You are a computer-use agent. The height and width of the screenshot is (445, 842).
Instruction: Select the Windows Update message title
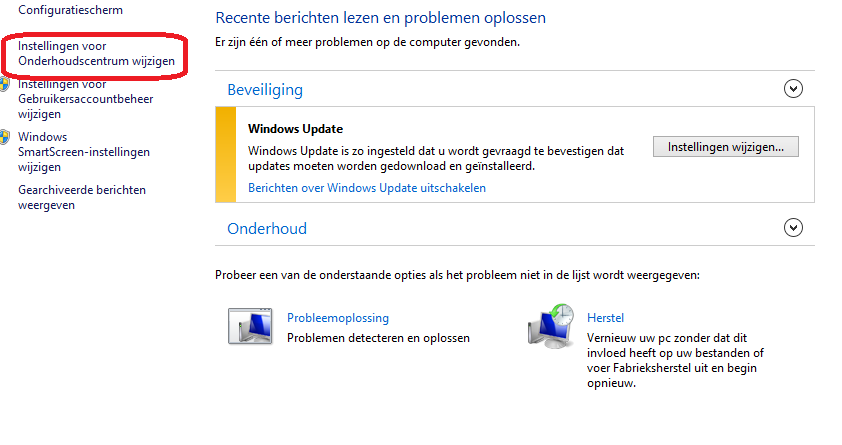click(x=295, y=129)
